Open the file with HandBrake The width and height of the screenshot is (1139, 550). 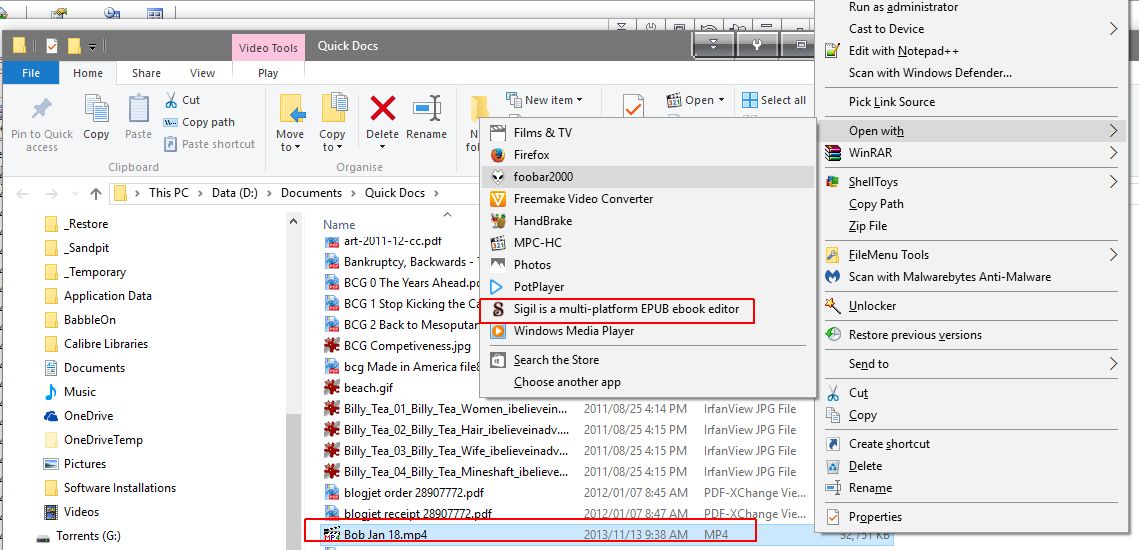(x=647, y=221)
